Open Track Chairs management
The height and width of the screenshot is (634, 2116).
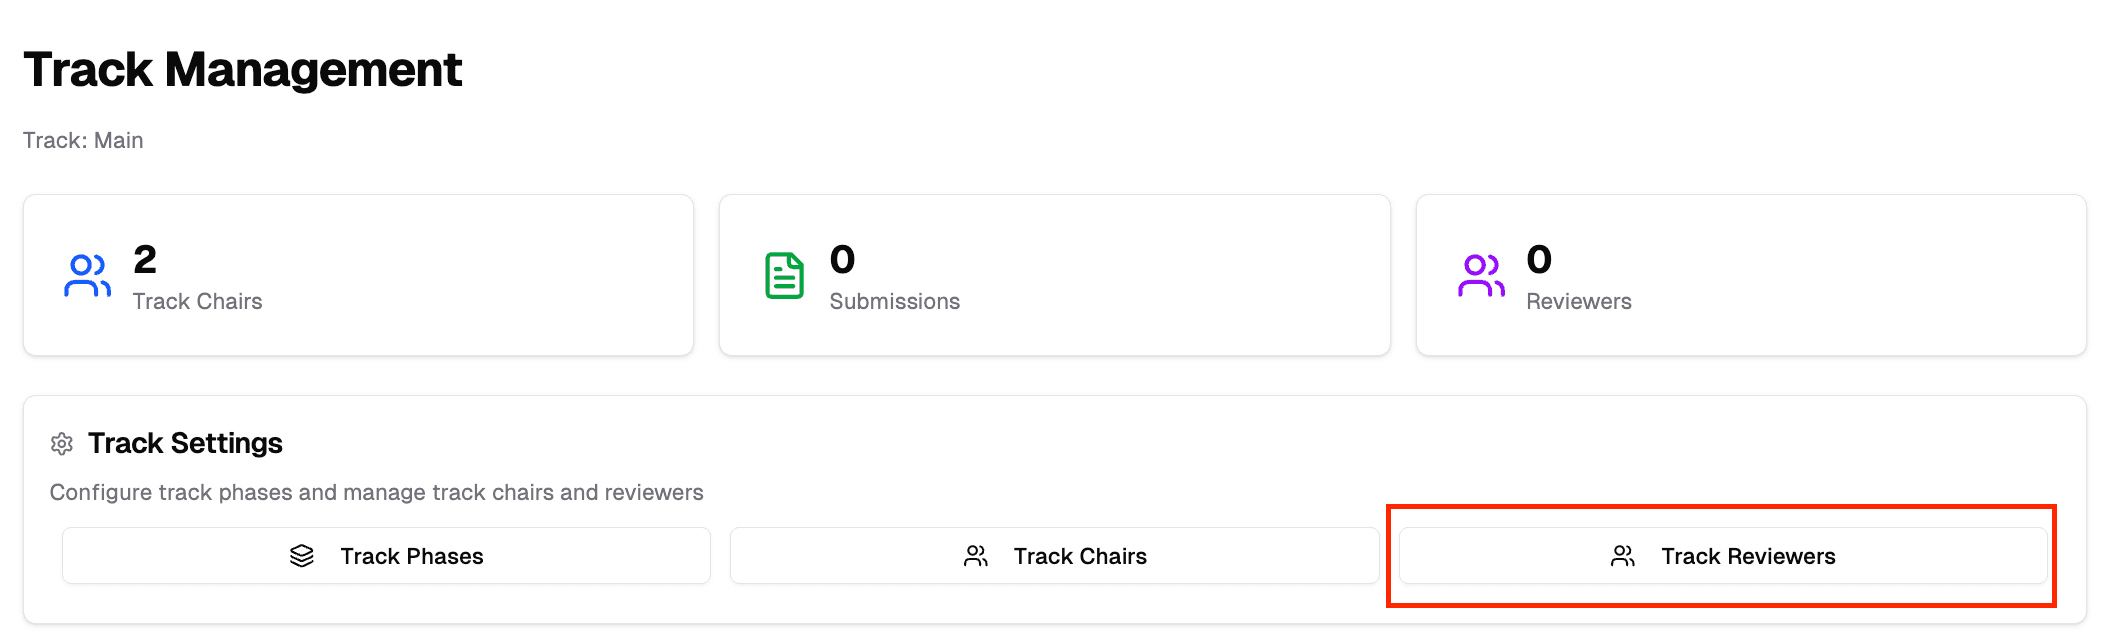[x=1053, y=556]
